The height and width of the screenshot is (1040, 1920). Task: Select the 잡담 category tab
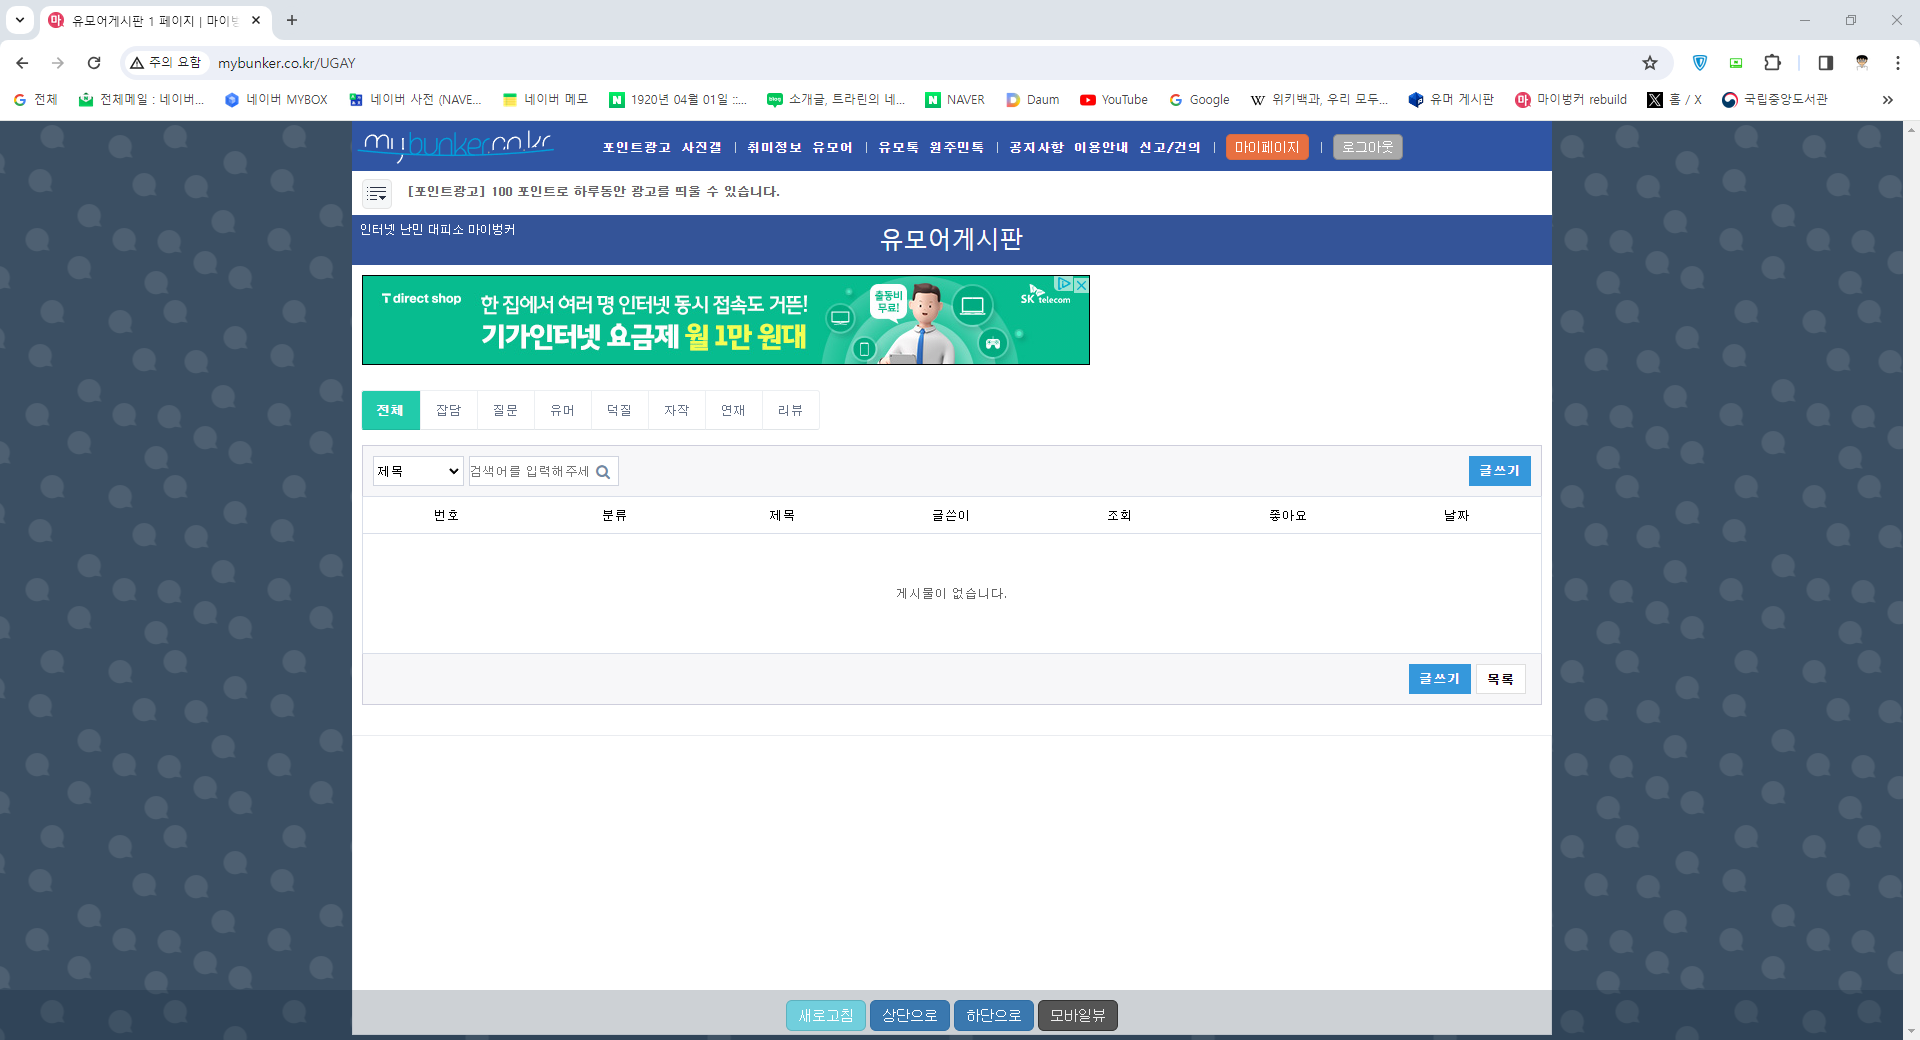pyautogui.click(x=448, y=411)
